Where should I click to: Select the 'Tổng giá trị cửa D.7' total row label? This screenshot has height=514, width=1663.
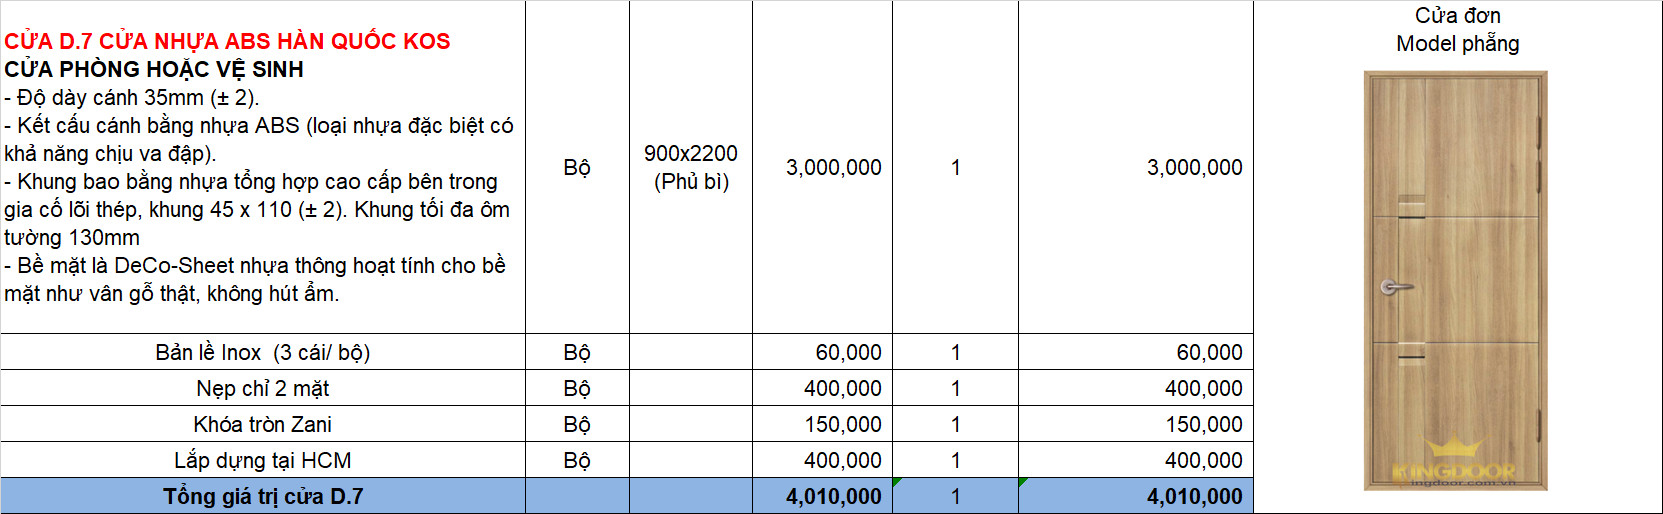click(x=262, y=496)
